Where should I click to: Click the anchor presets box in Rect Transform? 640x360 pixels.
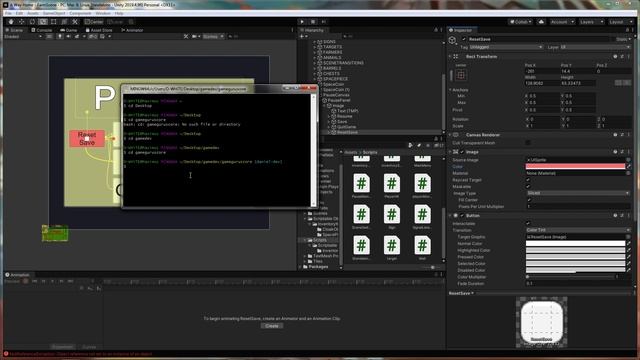(x=461, y=75)
